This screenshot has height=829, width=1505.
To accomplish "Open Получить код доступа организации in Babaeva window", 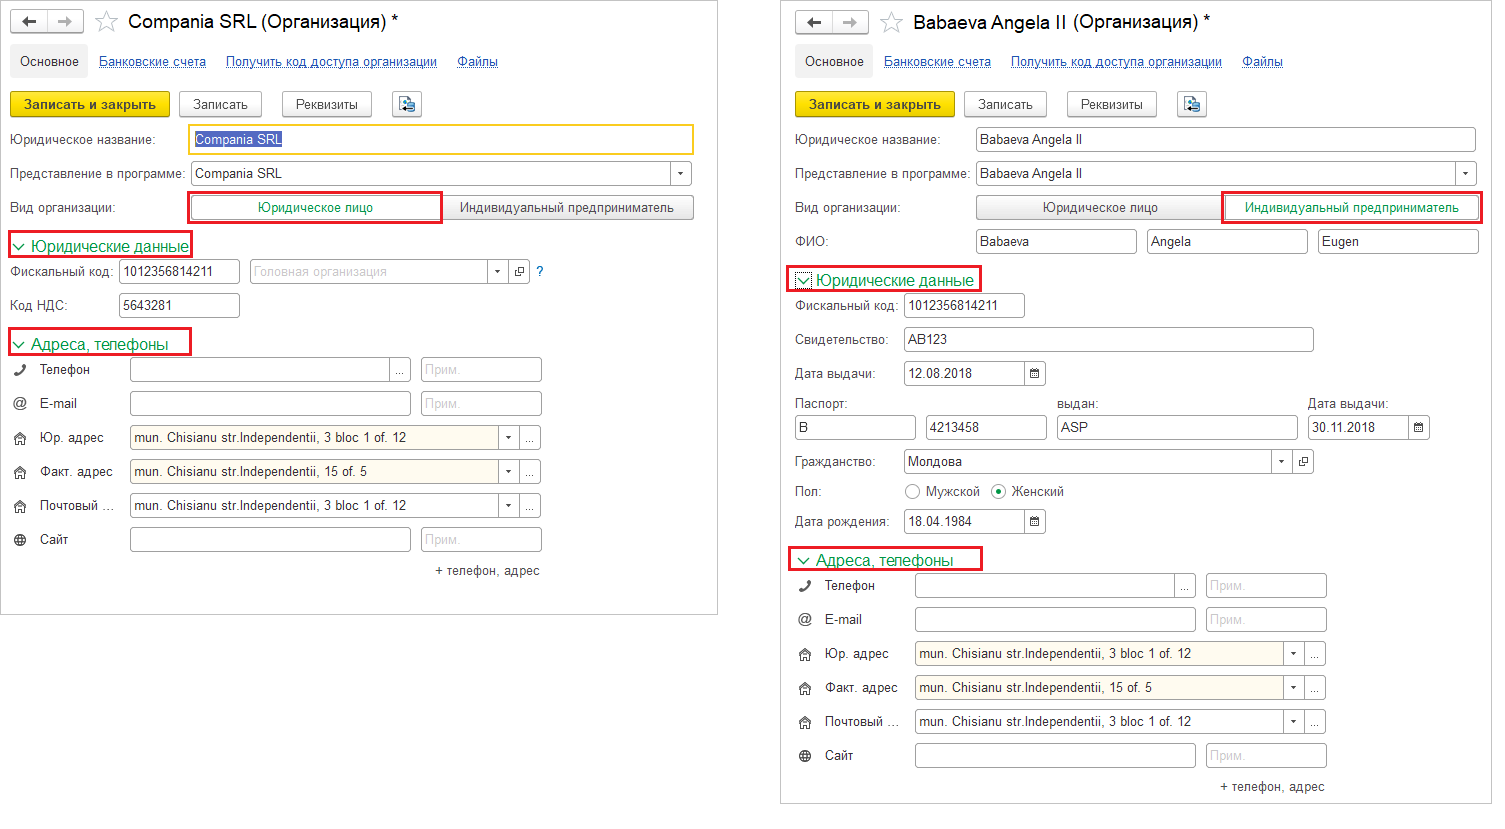I will point(1116,61).
